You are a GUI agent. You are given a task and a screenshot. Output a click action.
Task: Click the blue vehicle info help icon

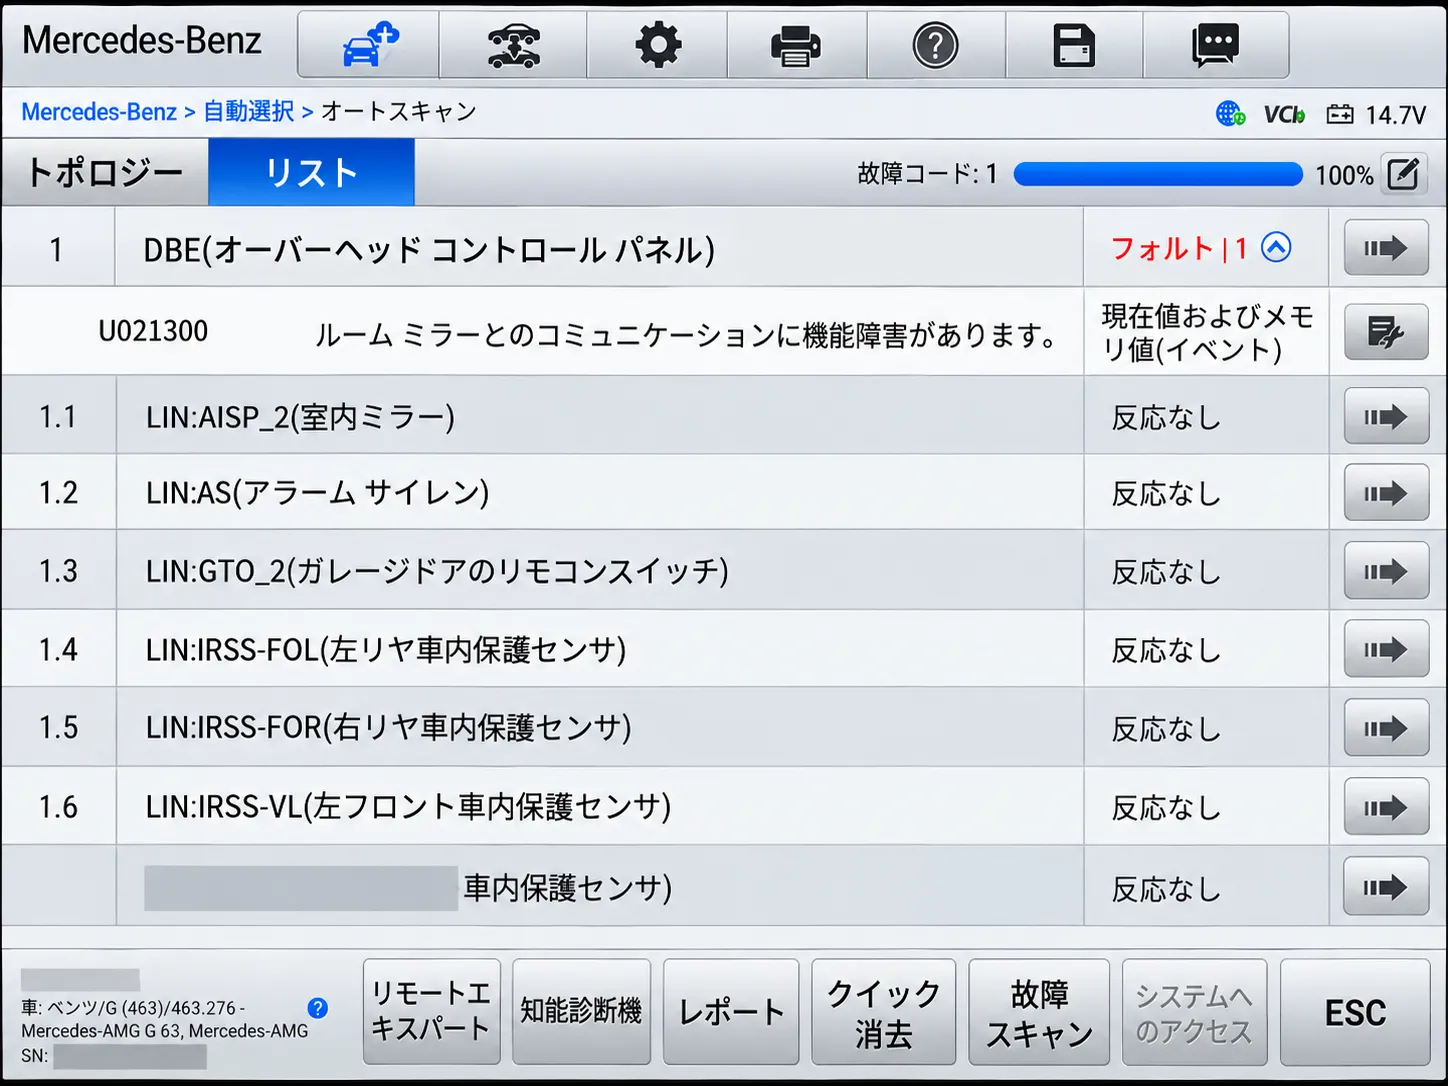[318, 1008]
